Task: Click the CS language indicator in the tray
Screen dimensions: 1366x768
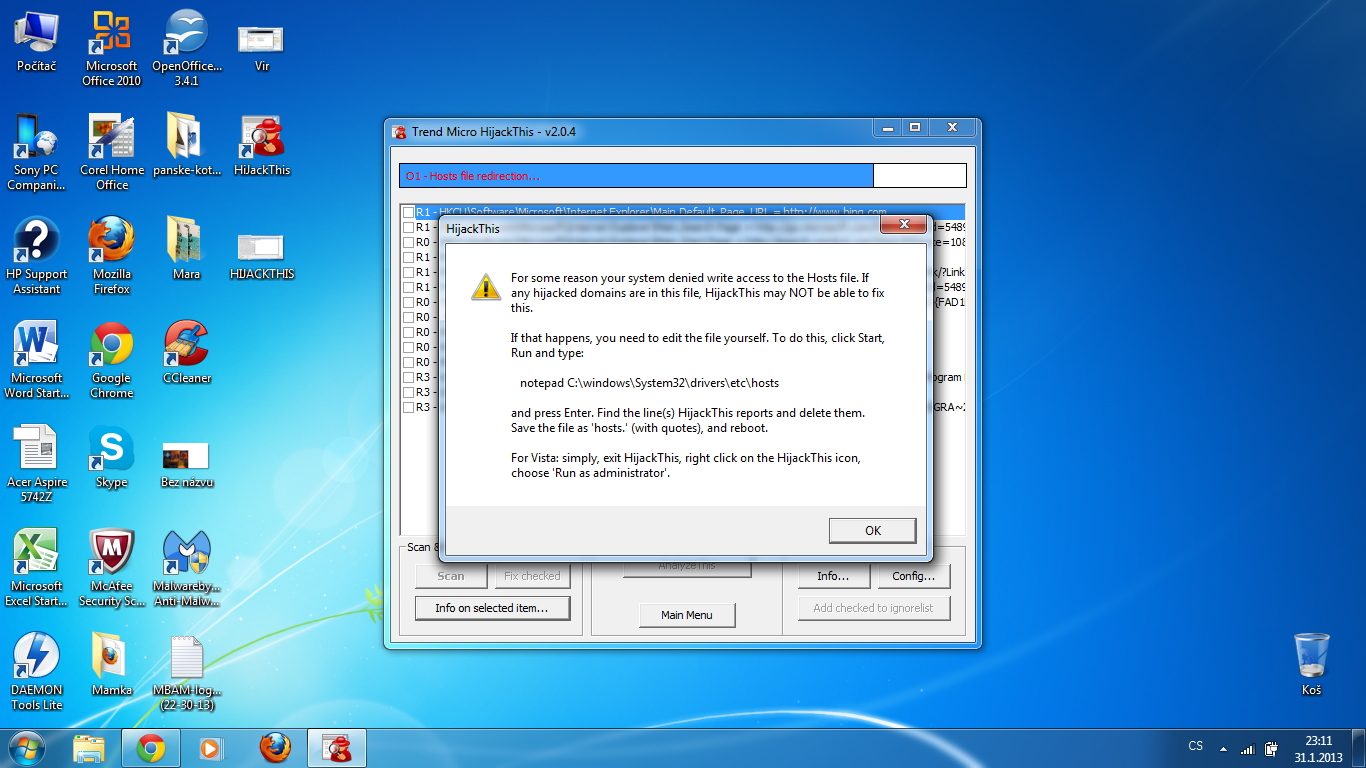Action: [1195, 746]
